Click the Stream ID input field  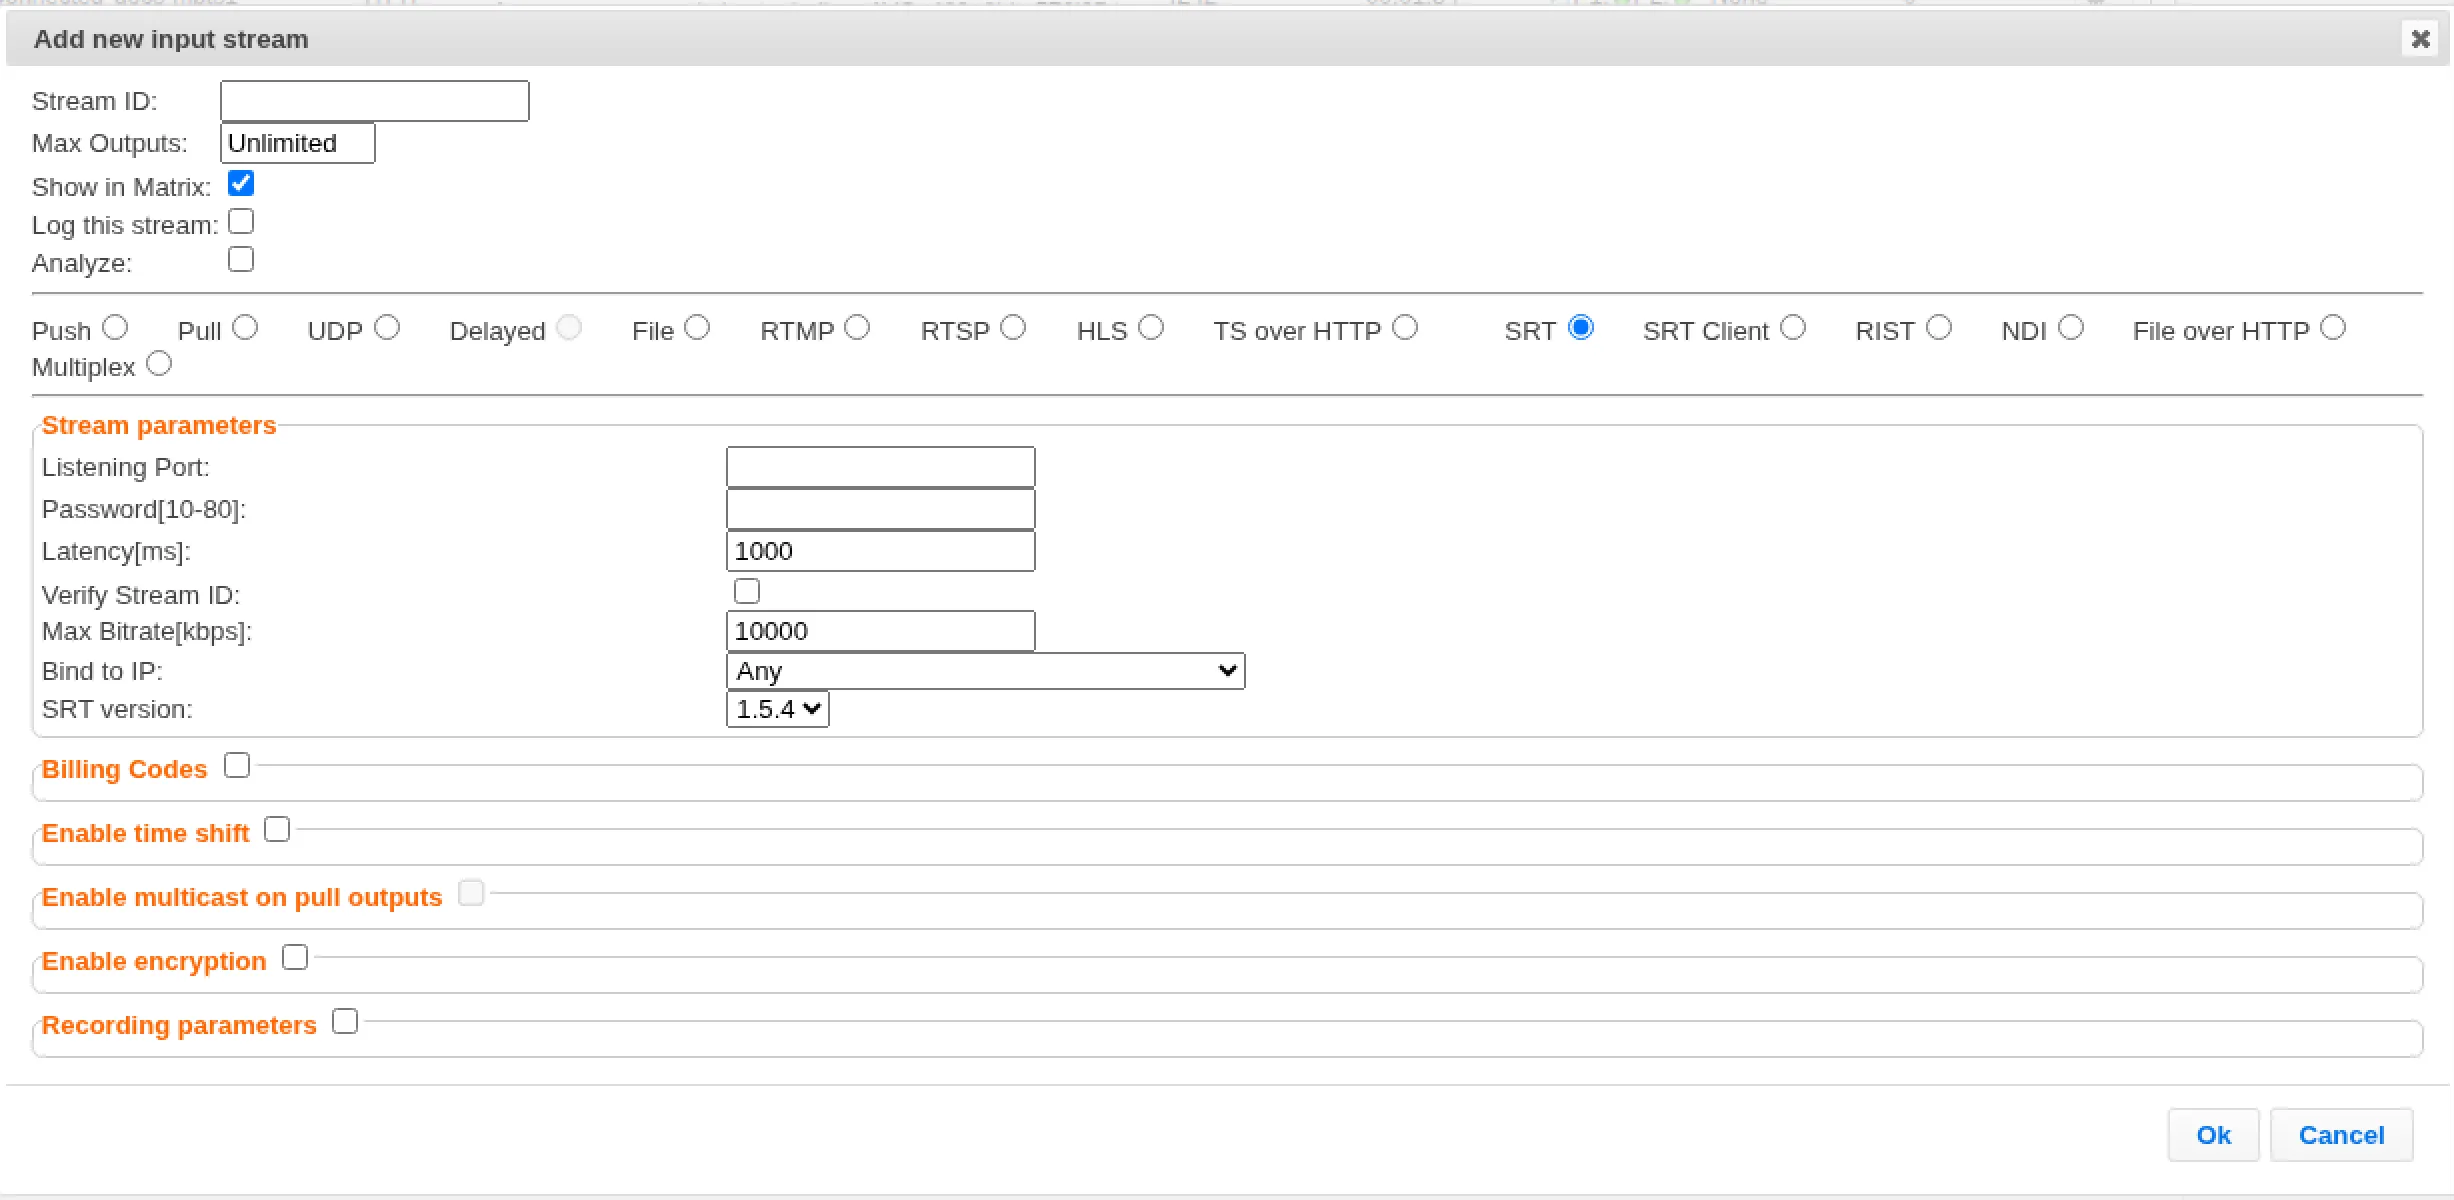click(x=375, y=101)
